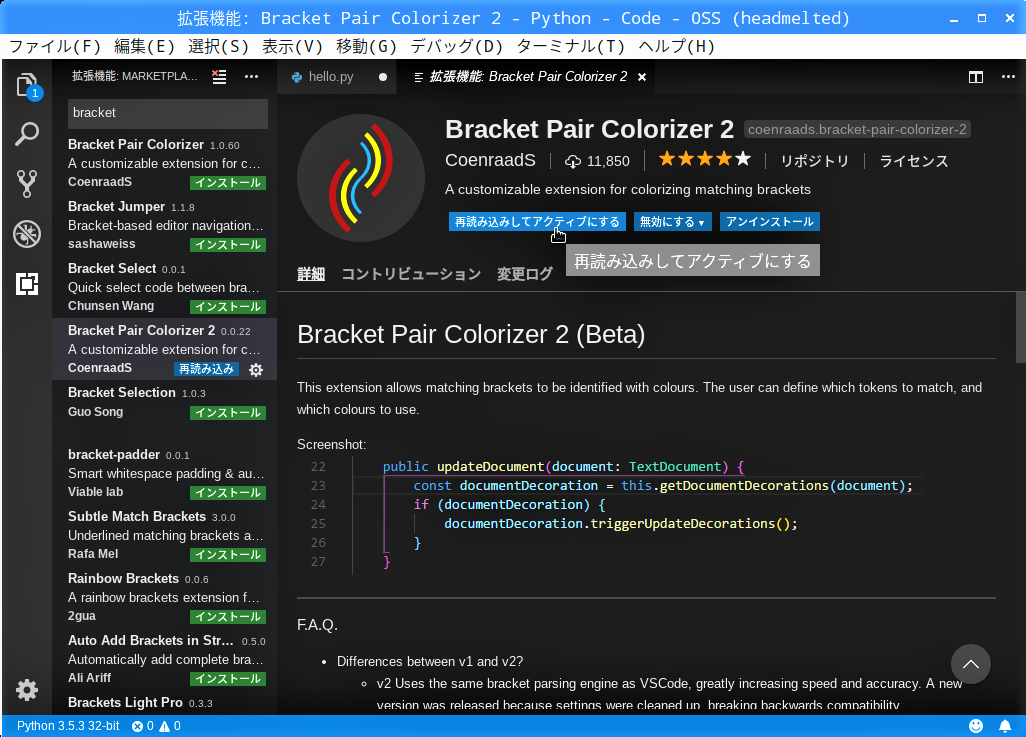Click the scroll-to-top arrow button
This screenshot has height=737, width=1026.
[x=971, y=664]
